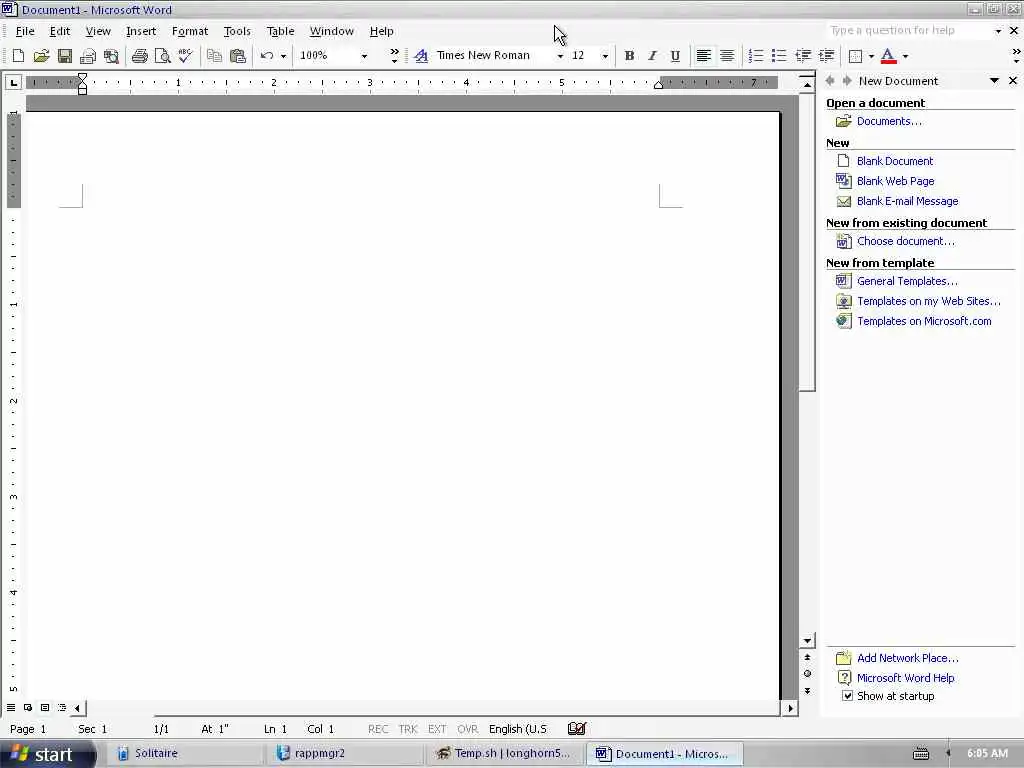Click the Undo arrow icon
Screen dimensions: 1024x768
[266, 56]
